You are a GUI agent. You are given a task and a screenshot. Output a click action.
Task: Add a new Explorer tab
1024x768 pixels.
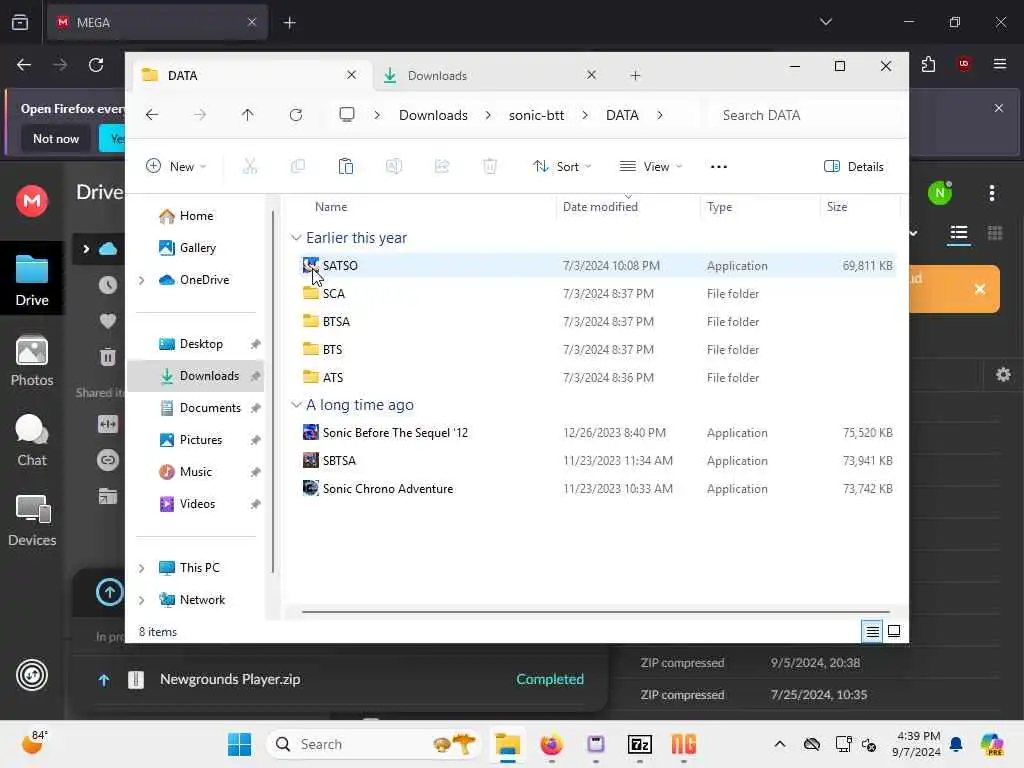tap(635, 75)
